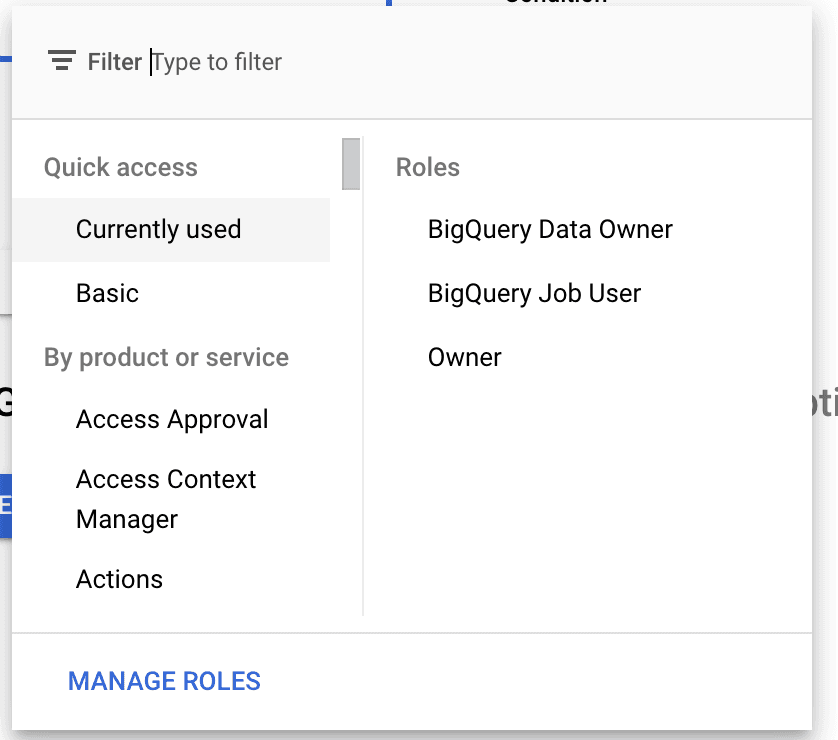Click the category list scrollbar thumb
Viewport: 838px width, 740px height.
click(x=351, y=164)
